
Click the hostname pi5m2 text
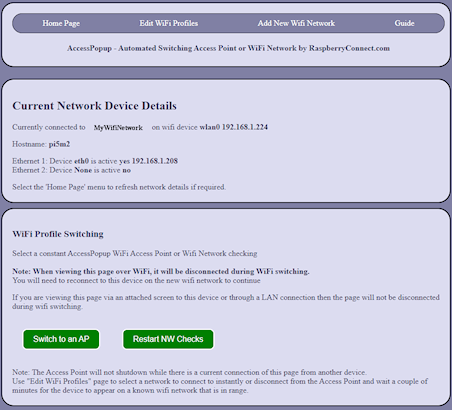pos(59,144)
